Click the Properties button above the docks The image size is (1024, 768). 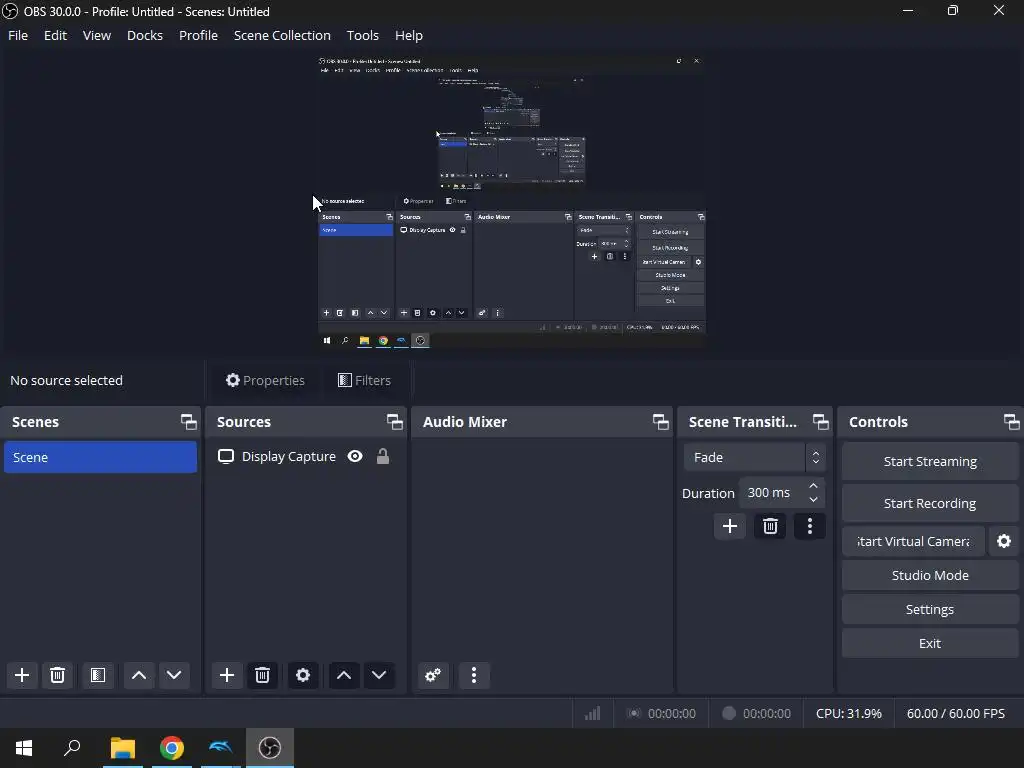(x=265, y=380)
